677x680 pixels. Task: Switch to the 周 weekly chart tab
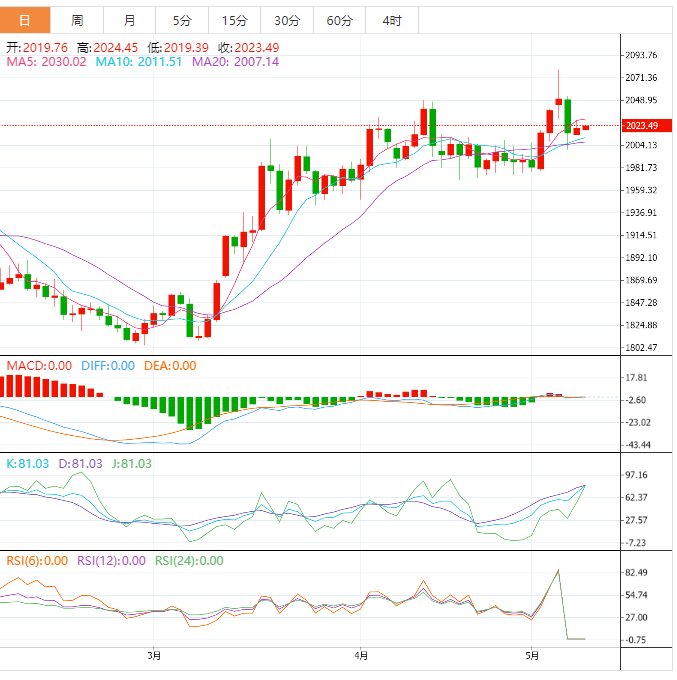(x=77, y=20)
